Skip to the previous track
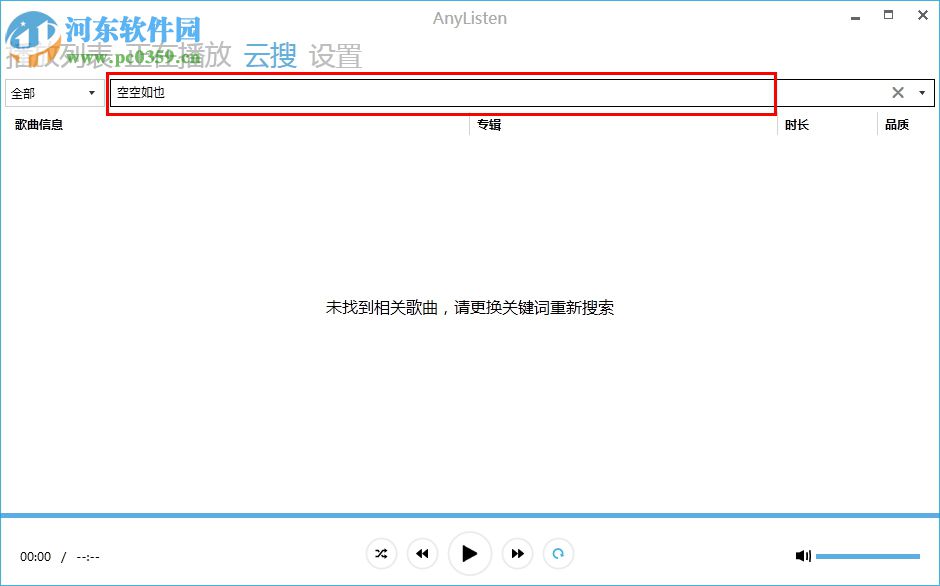This screenshot has width=940, height=586. point(422,553)
